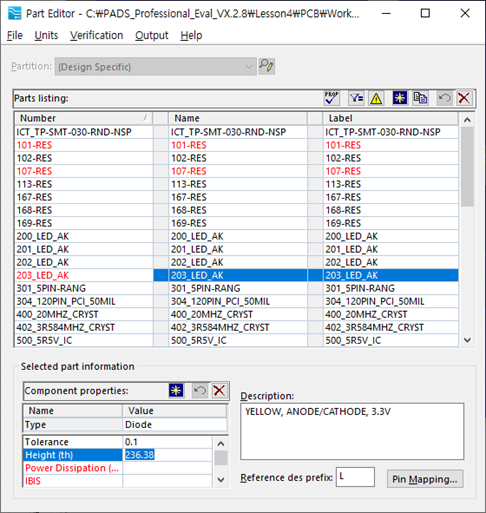Screen dimensions: 486x513
Task: Select 400_20MHZ_CRYST in the Number column
Action: (84, 314)
